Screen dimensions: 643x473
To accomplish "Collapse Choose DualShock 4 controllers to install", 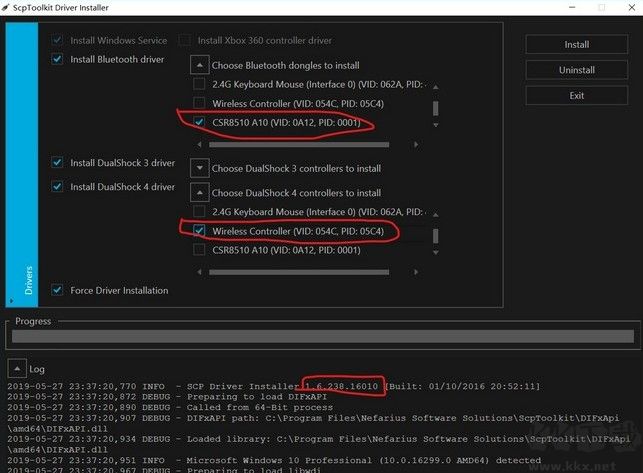I will [200, 192].
